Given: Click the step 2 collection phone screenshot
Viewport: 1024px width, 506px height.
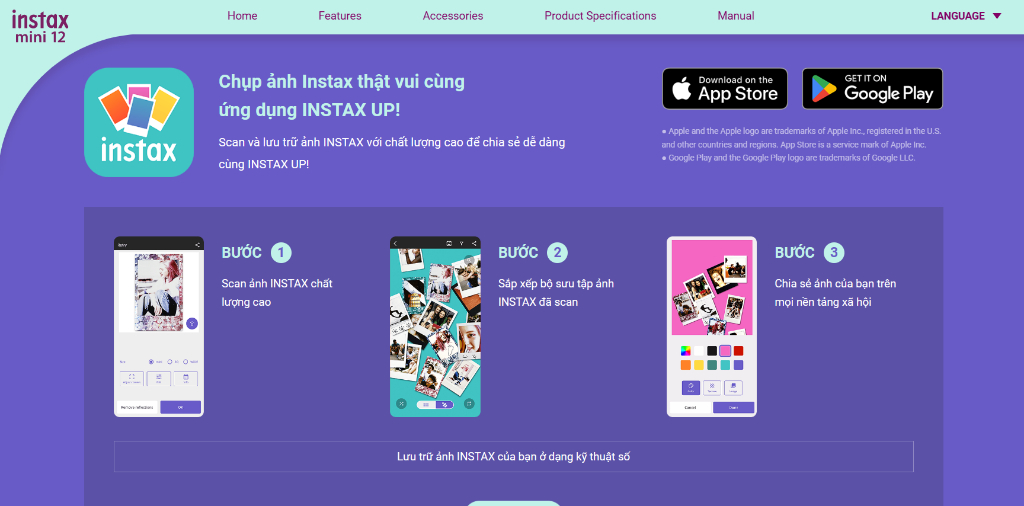Looking at the screenshot, I should [435, 326].
